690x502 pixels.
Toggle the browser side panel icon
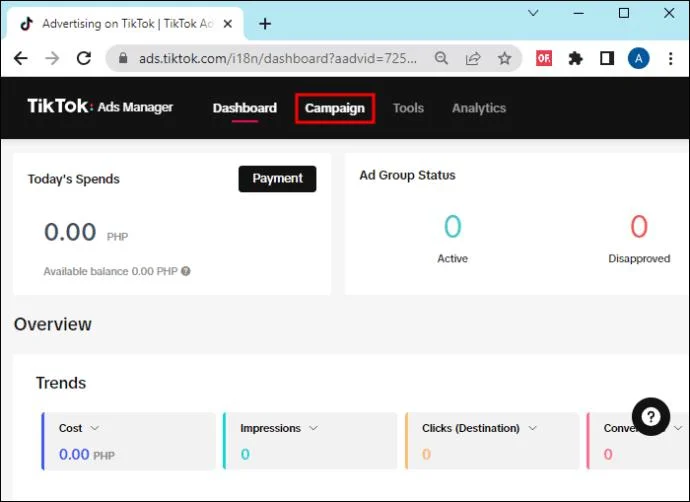(x=607, y=58)
